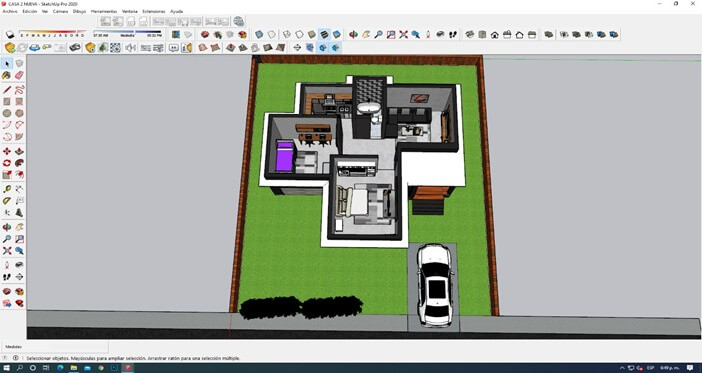Open the 3D Warehouse globe icon
702x373 pixels.
point(239,21)
